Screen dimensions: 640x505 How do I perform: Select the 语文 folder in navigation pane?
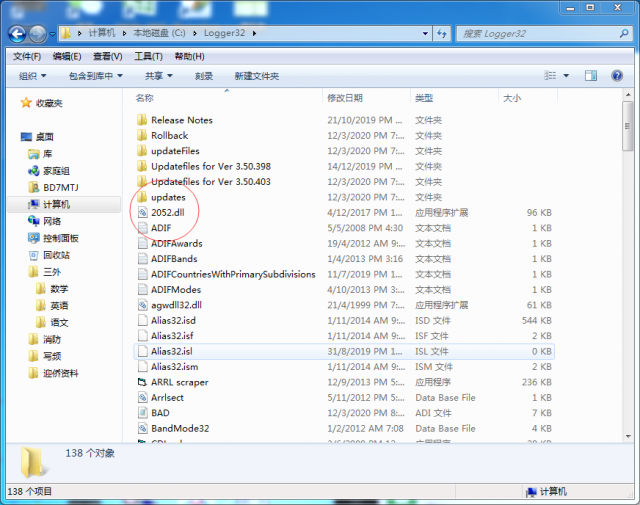pos(59,323)
